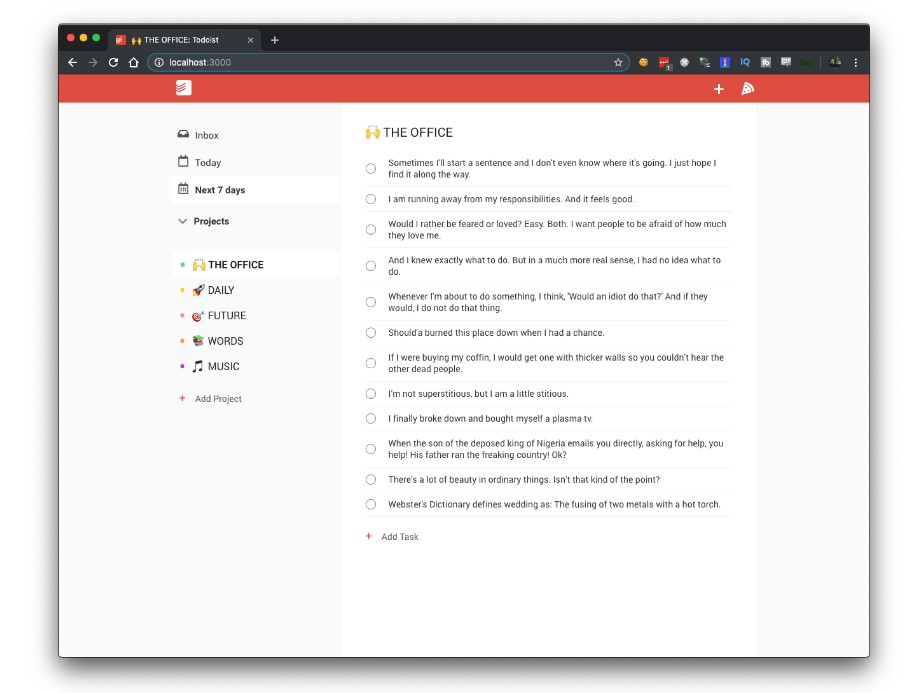Screen dimensions: 921x693
Task: Click the plus quick add task icon
Action: 718,89
